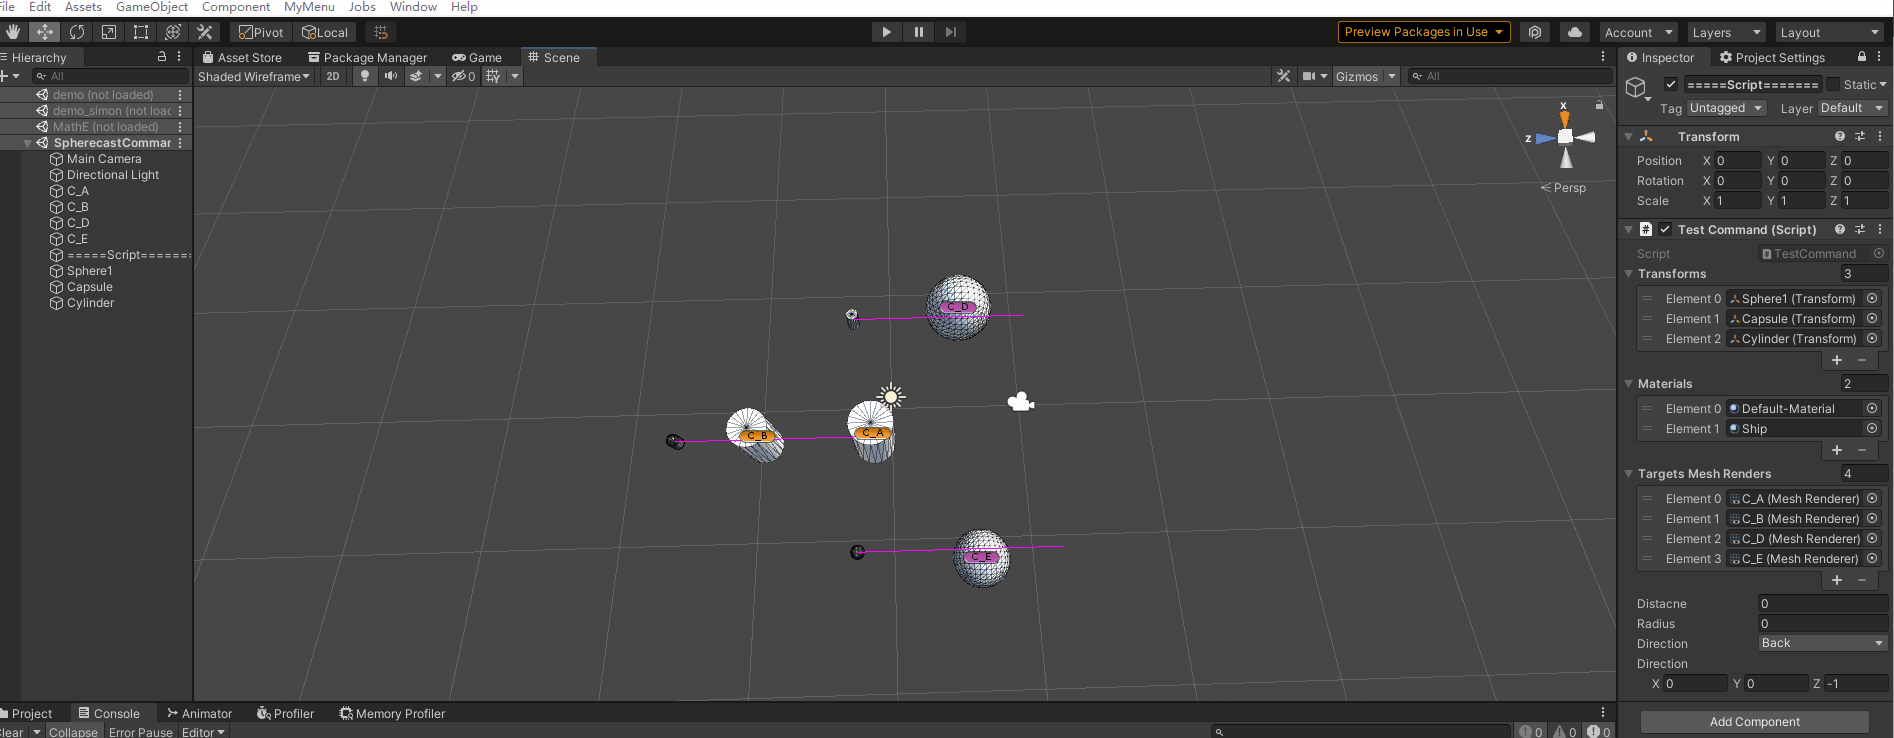Screen dimensions: 1894x738
Task: Open the Collab services icon
Action: point(1535,32)
